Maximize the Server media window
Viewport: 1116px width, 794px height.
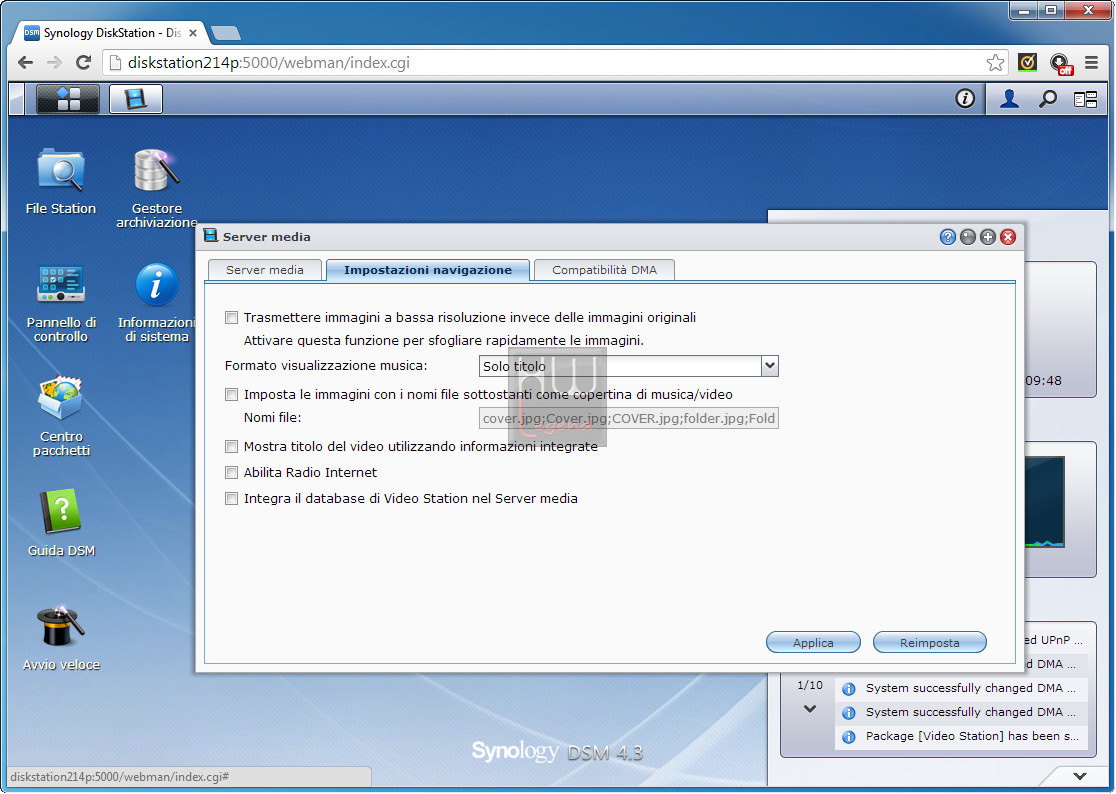987,237
